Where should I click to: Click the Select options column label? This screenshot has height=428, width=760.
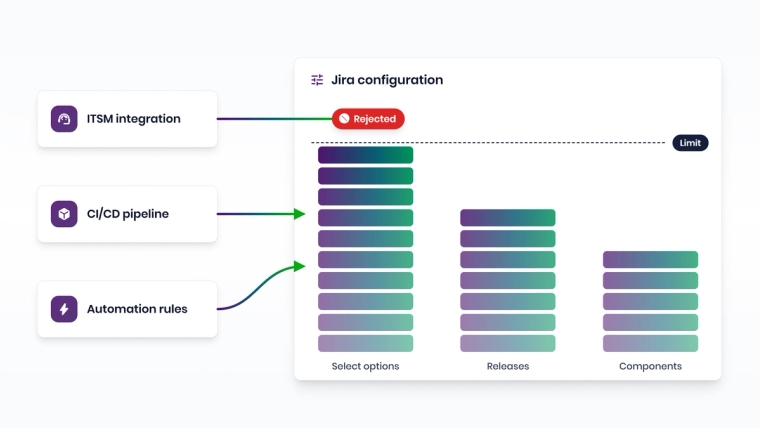(365, 366)
